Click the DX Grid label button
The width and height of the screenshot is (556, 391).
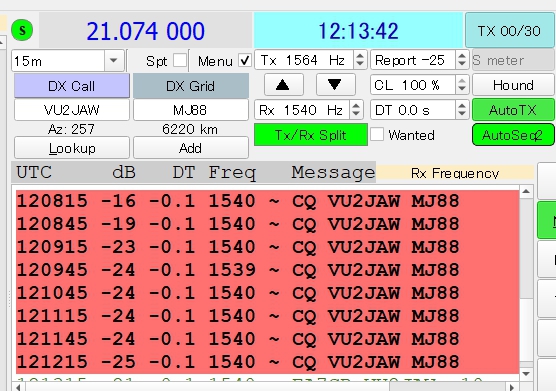click(x=191, y=86)
